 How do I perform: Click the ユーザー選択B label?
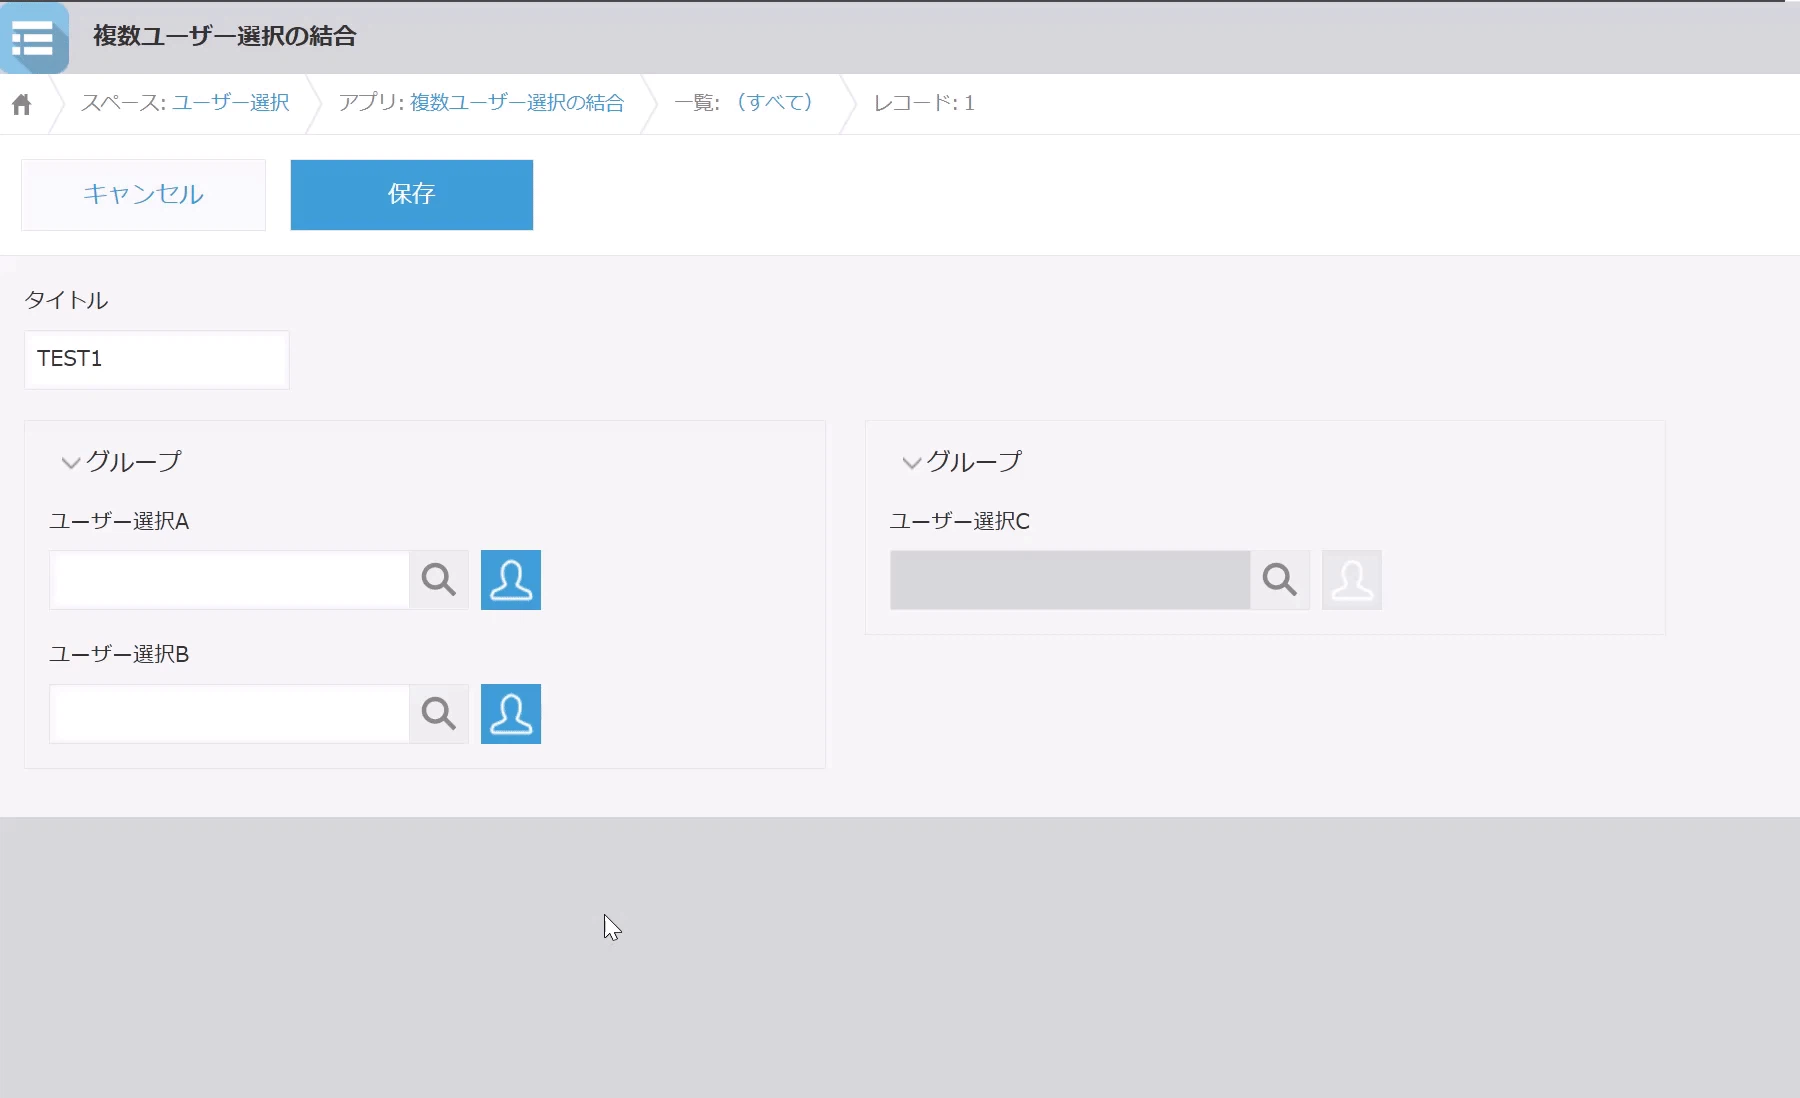(x=119, y=654)
